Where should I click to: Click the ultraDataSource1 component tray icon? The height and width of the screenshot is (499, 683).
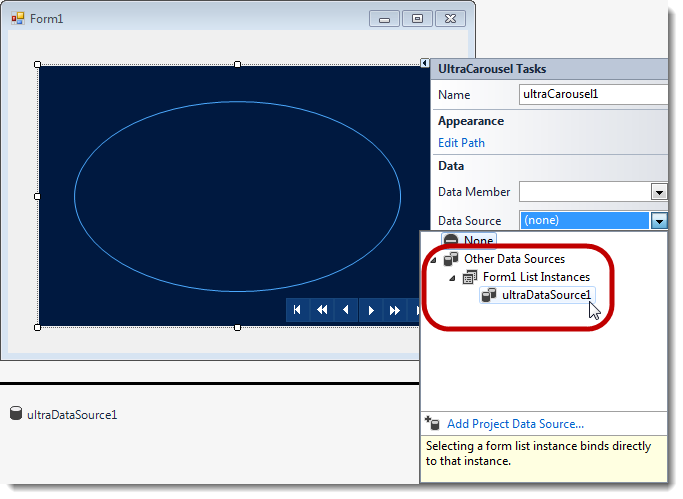(16, 414)
